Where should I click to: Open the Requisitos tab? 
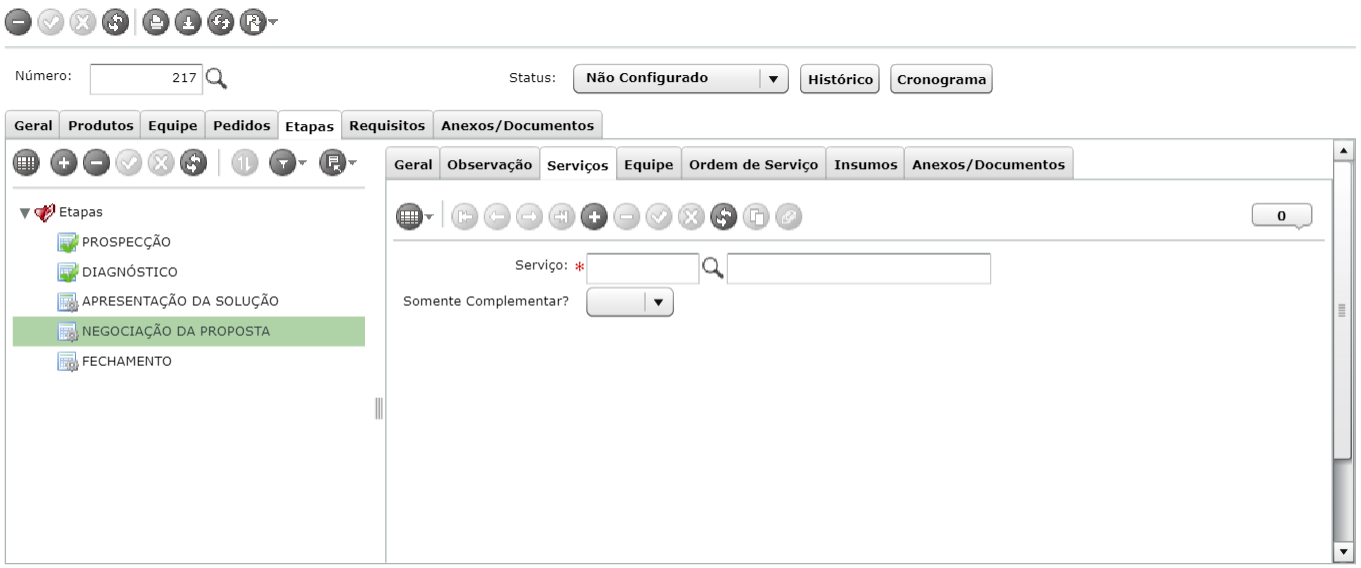click(x=388, y=125)
